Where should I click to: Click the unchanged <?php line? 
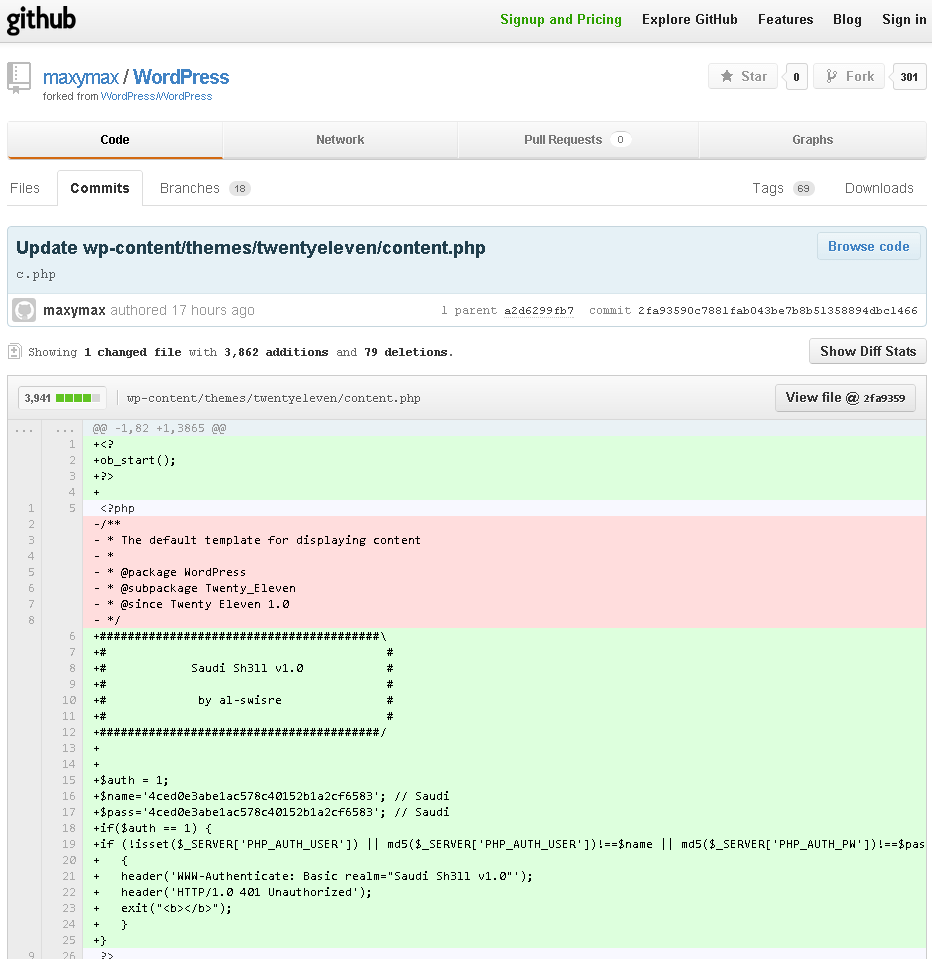click(x=504, y=508)
